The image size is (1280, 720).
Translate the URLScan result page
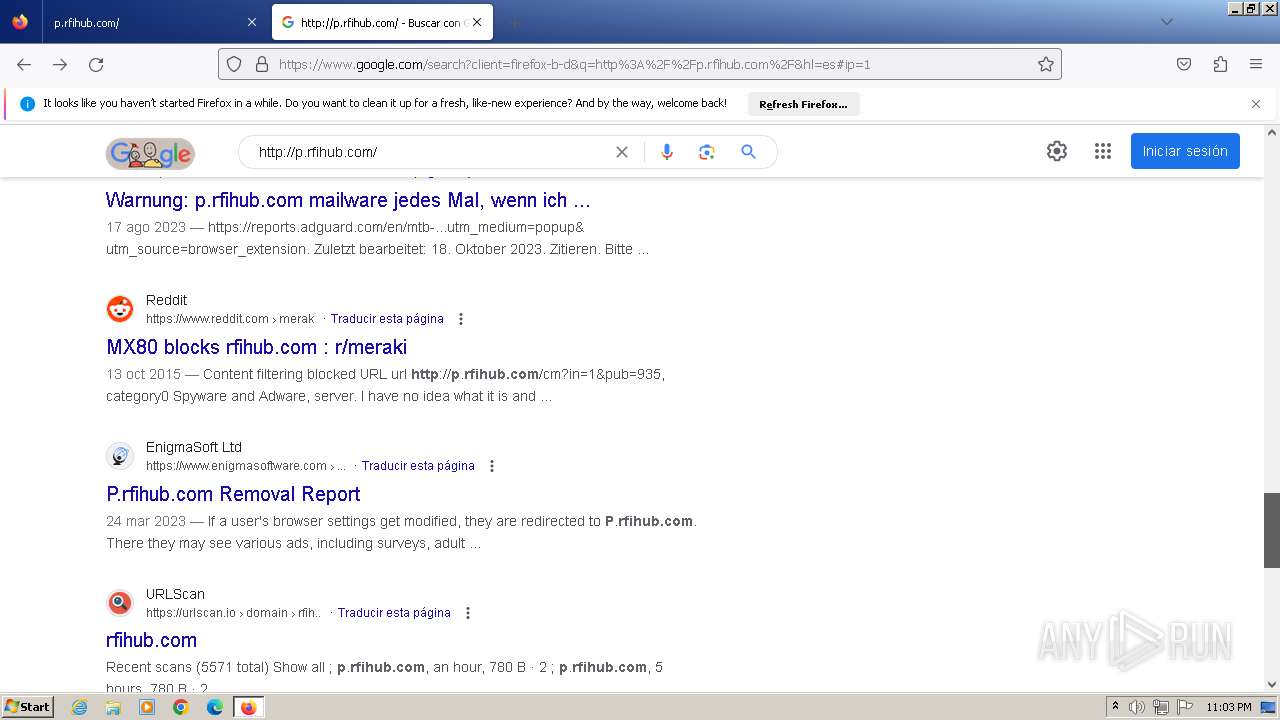[x=394, y=613]
